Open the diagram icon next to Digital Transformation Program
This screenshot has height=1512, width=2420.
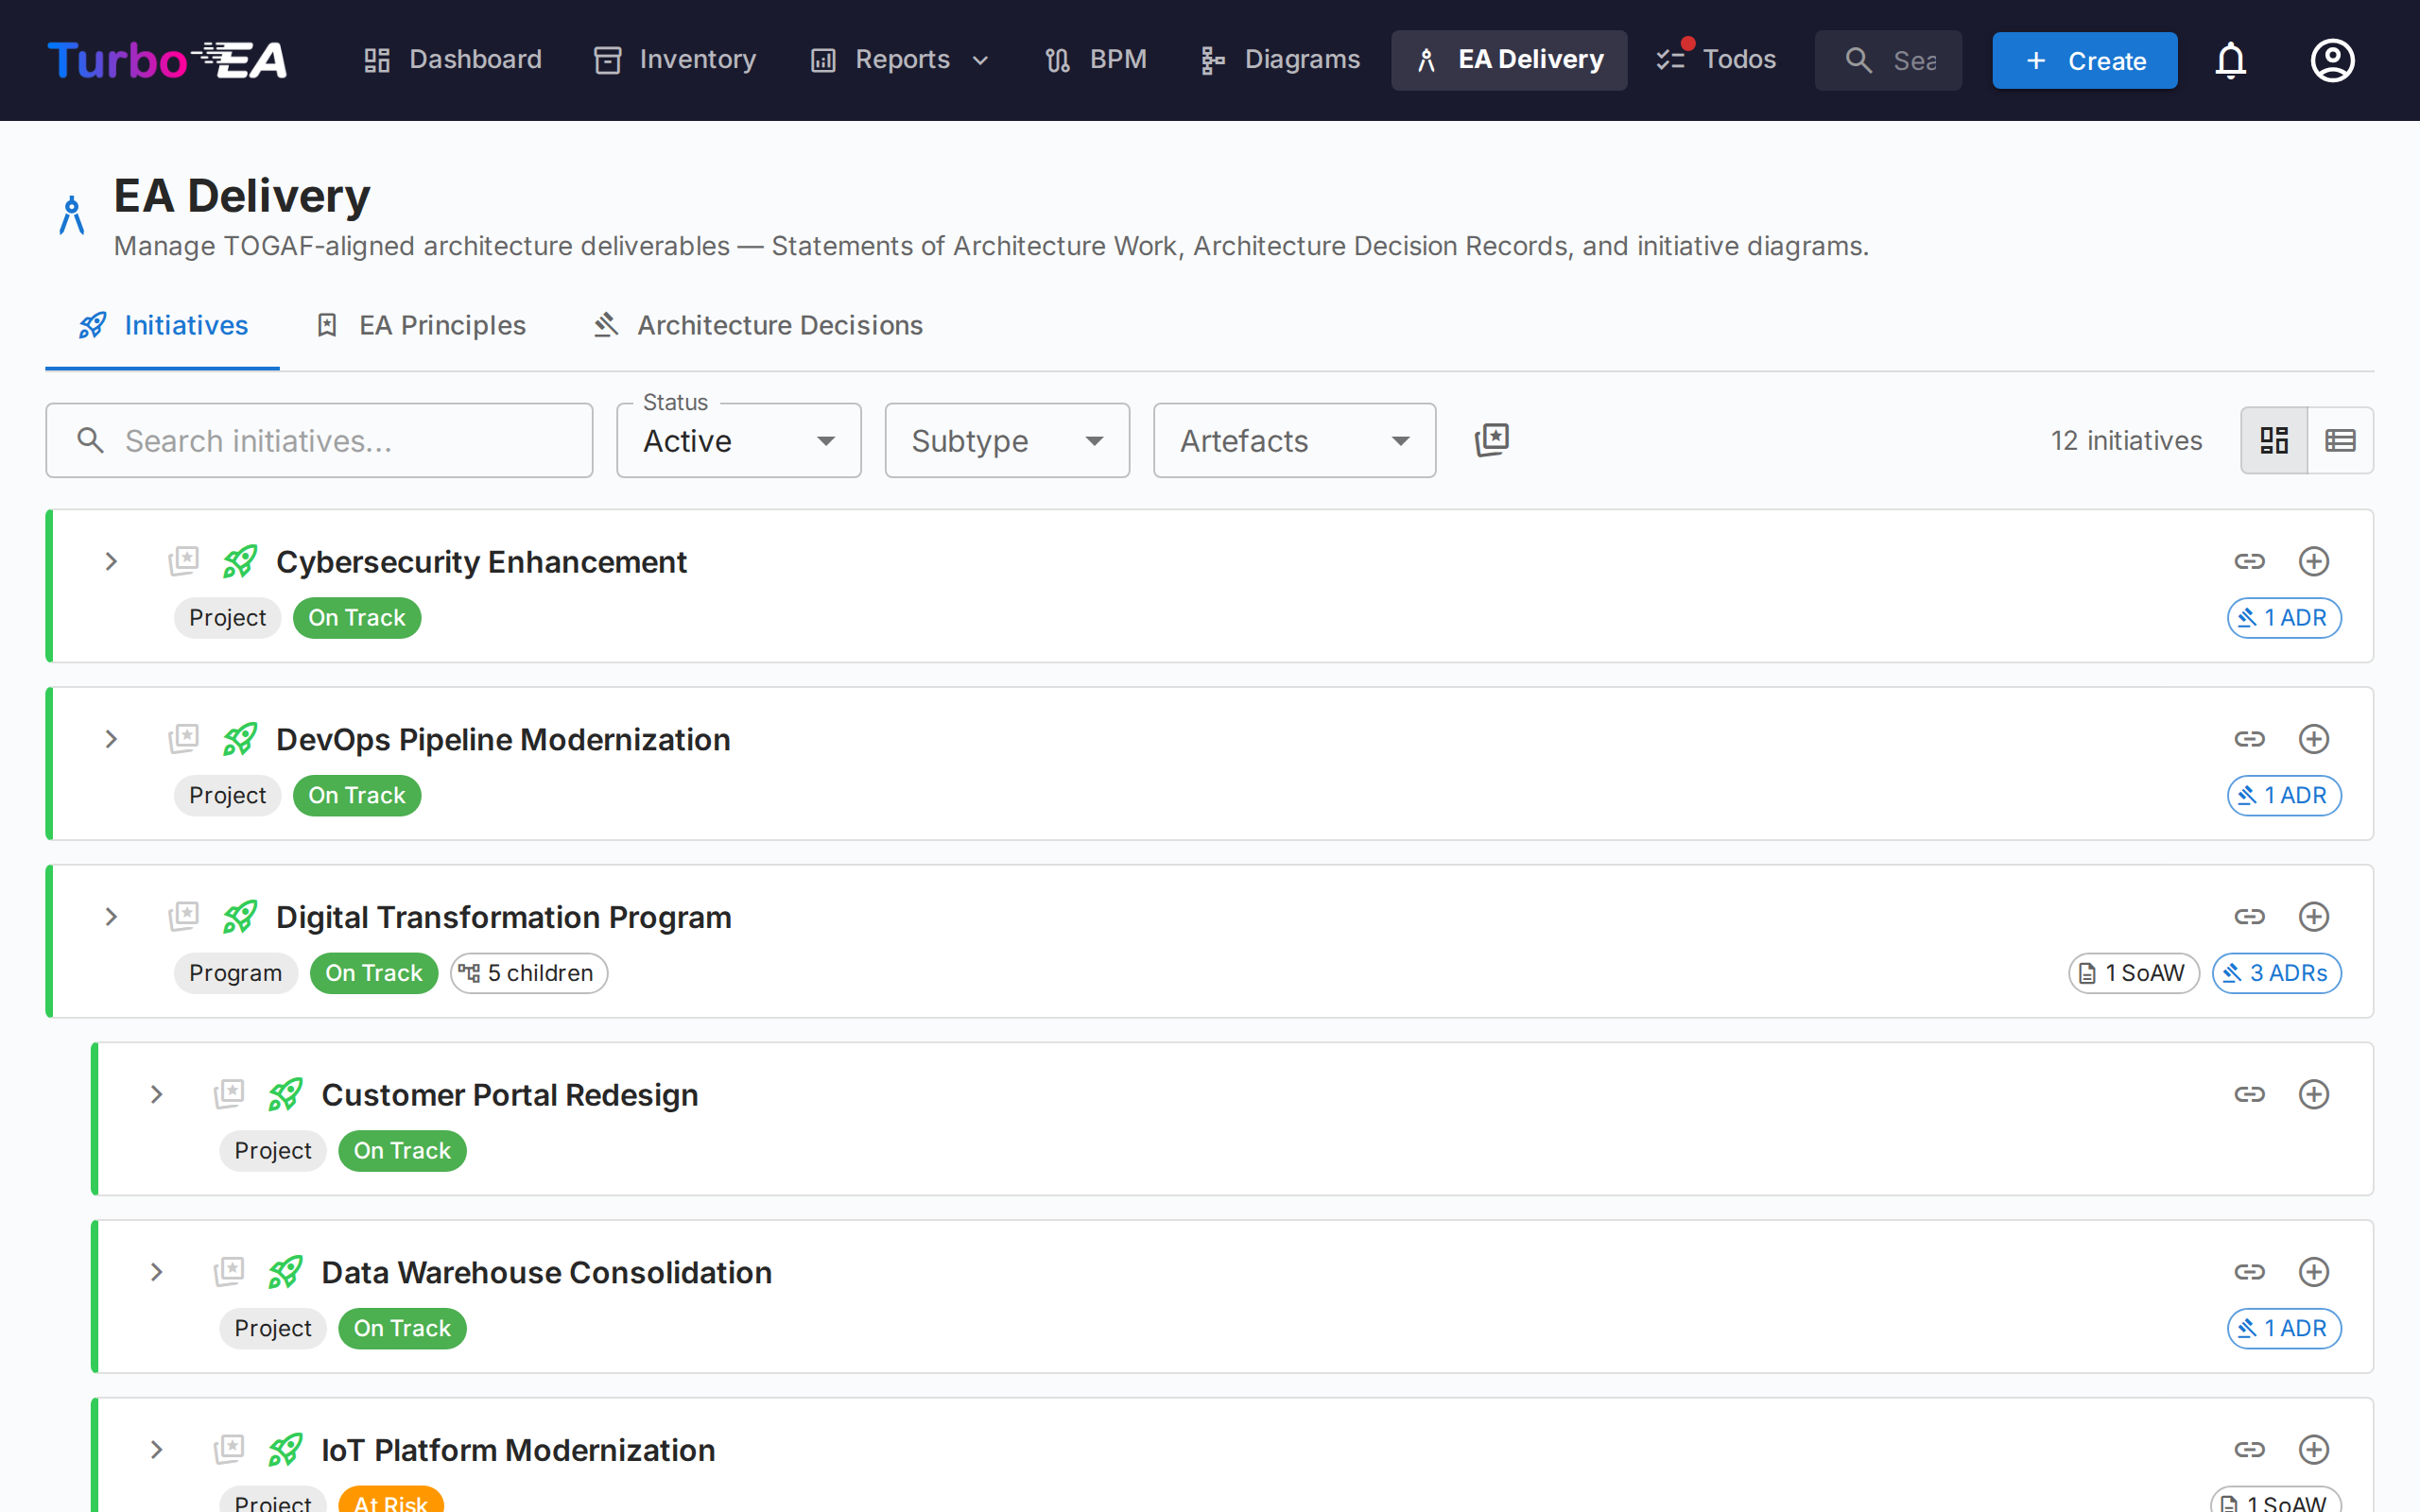coord(185,916)
